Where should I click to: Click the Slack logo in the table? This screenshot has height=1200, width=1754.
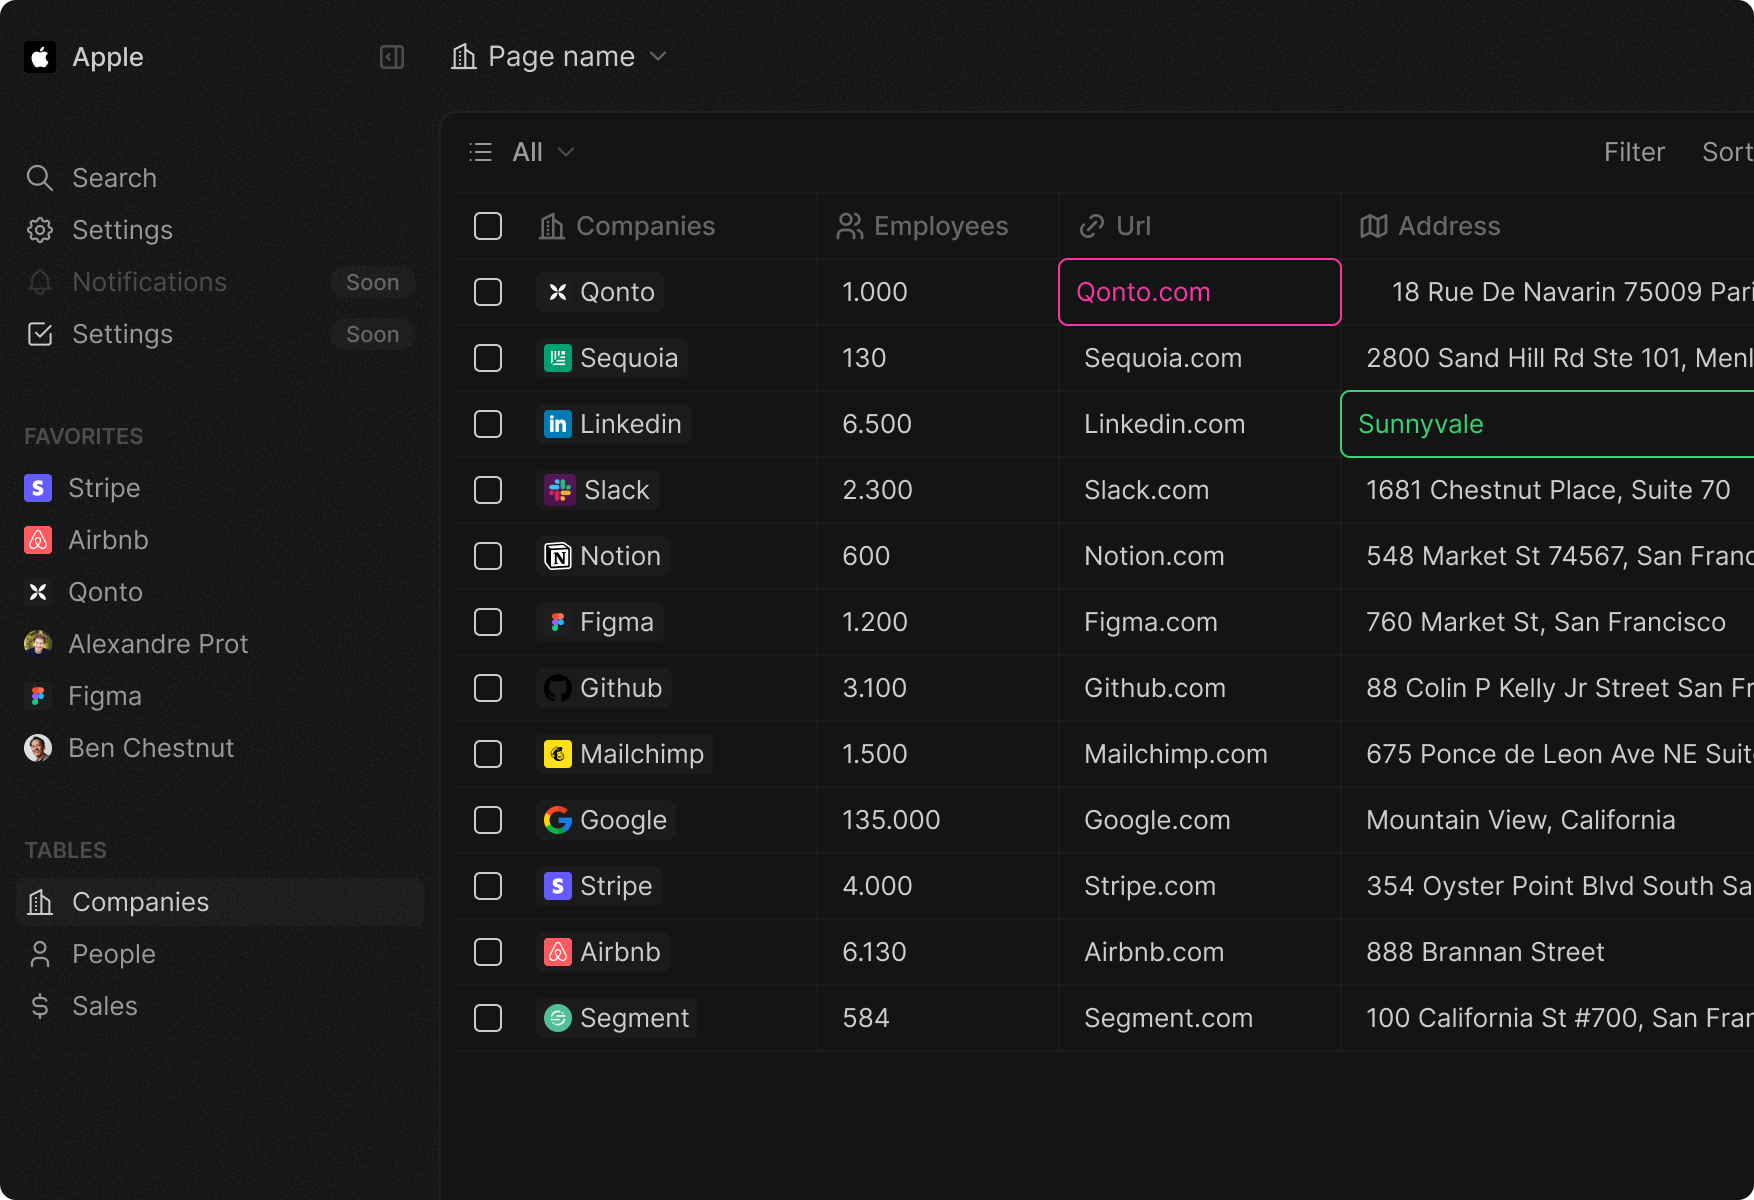click(x=559, y=490)
